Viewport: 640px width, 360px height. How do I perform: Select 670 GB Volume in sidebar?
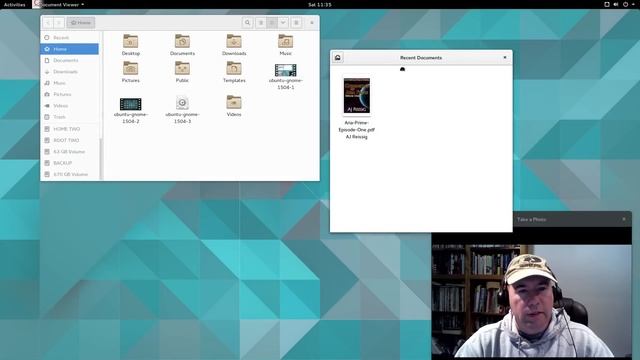[69, 174]
